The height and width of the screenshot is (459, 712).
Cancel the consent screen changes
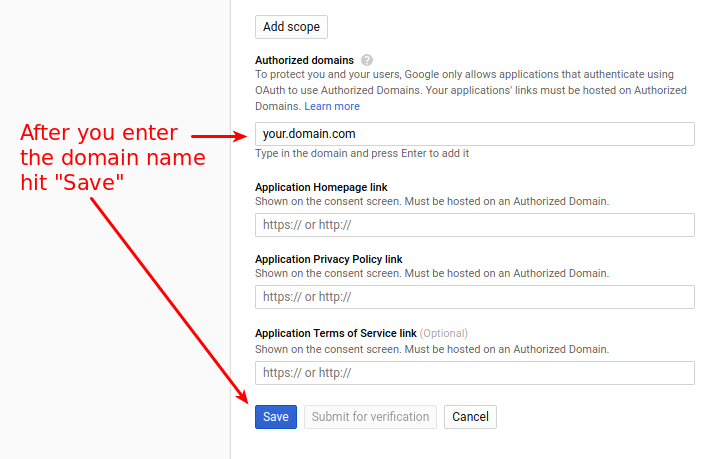(470, 417)
